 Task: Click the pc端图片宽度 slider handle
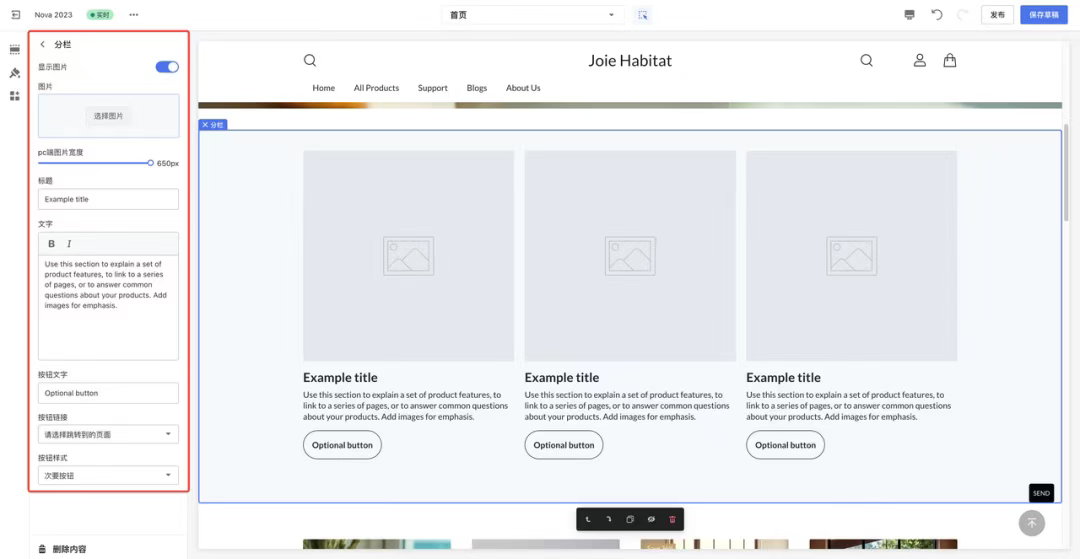pos(150,162)
